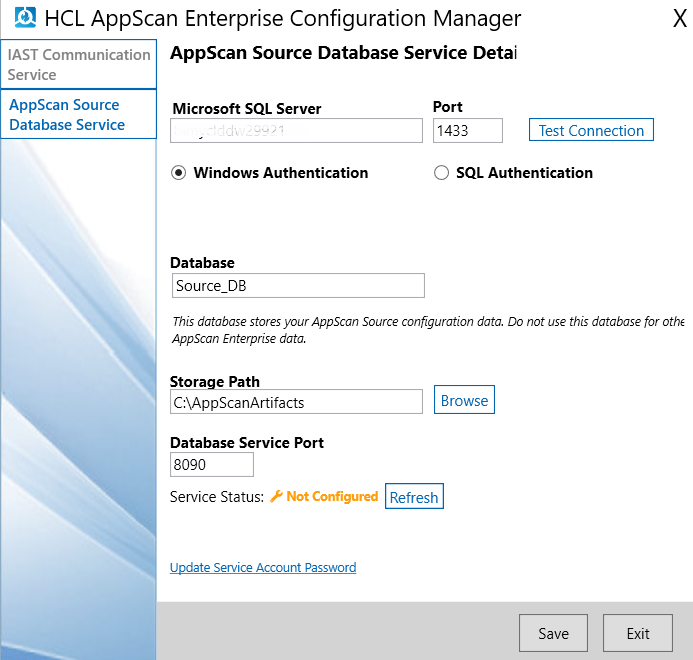Refresh the service status

coord(414,497)
